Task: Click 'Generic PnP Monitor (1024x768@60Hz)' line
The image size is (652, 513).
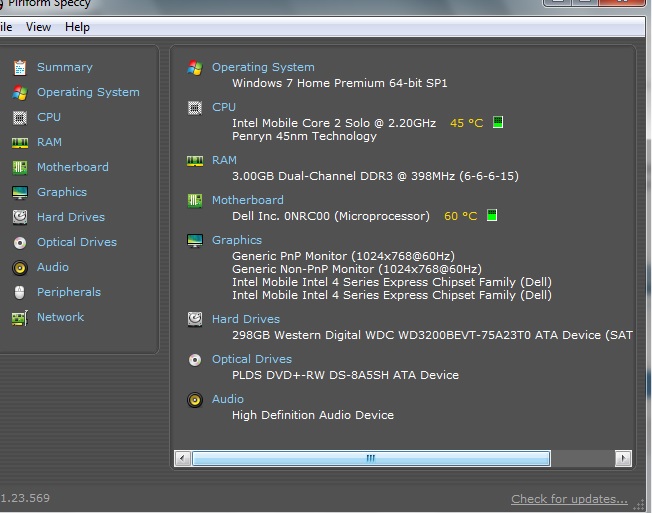Action: (343, 256)
